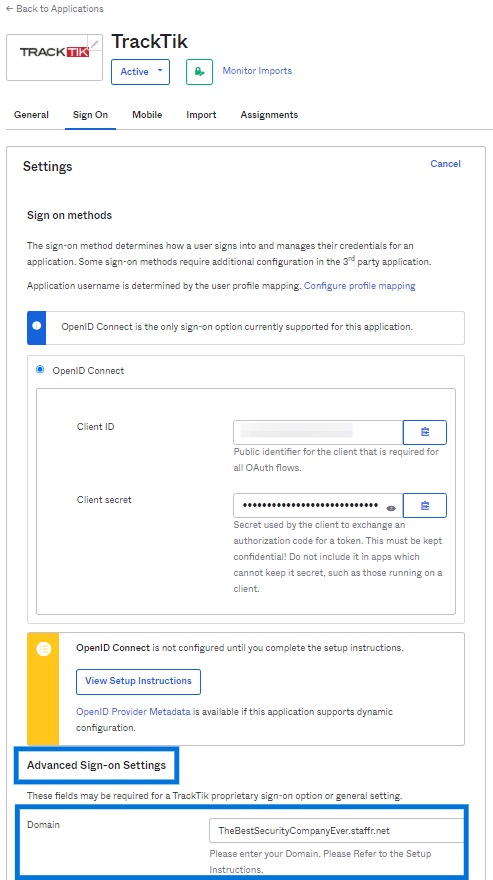This screenshot has height=880, width=493.
Task: Select the OpenID Connect radio button
Action: pyautogui.click(x=40, y=370)
